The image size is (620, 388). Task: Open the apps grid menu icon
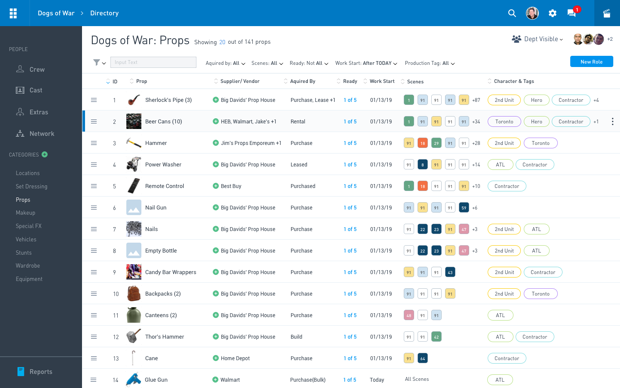(x=13, y=13)
